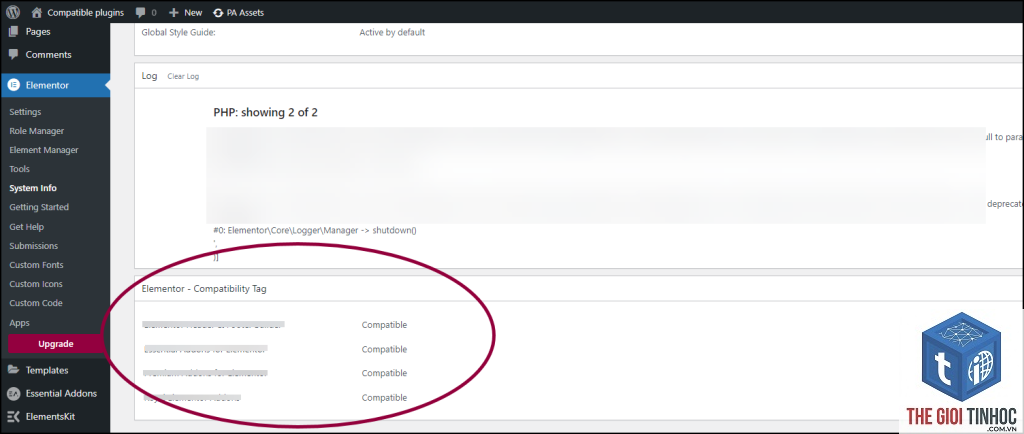Click the Pages icon in sidebar

pos(13,31)
